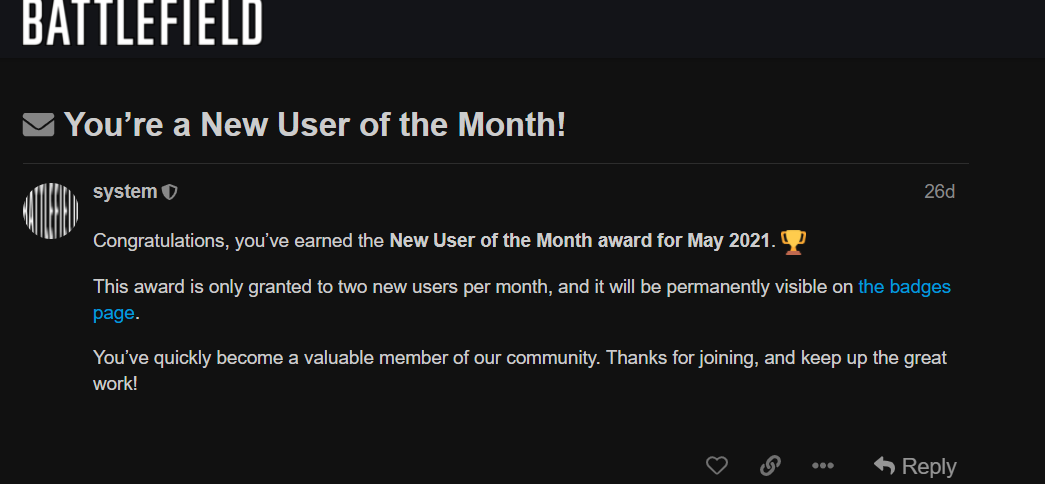Click the curved reply arrow icon
Screen dimensions: 1045x484
tap(884, 465)
